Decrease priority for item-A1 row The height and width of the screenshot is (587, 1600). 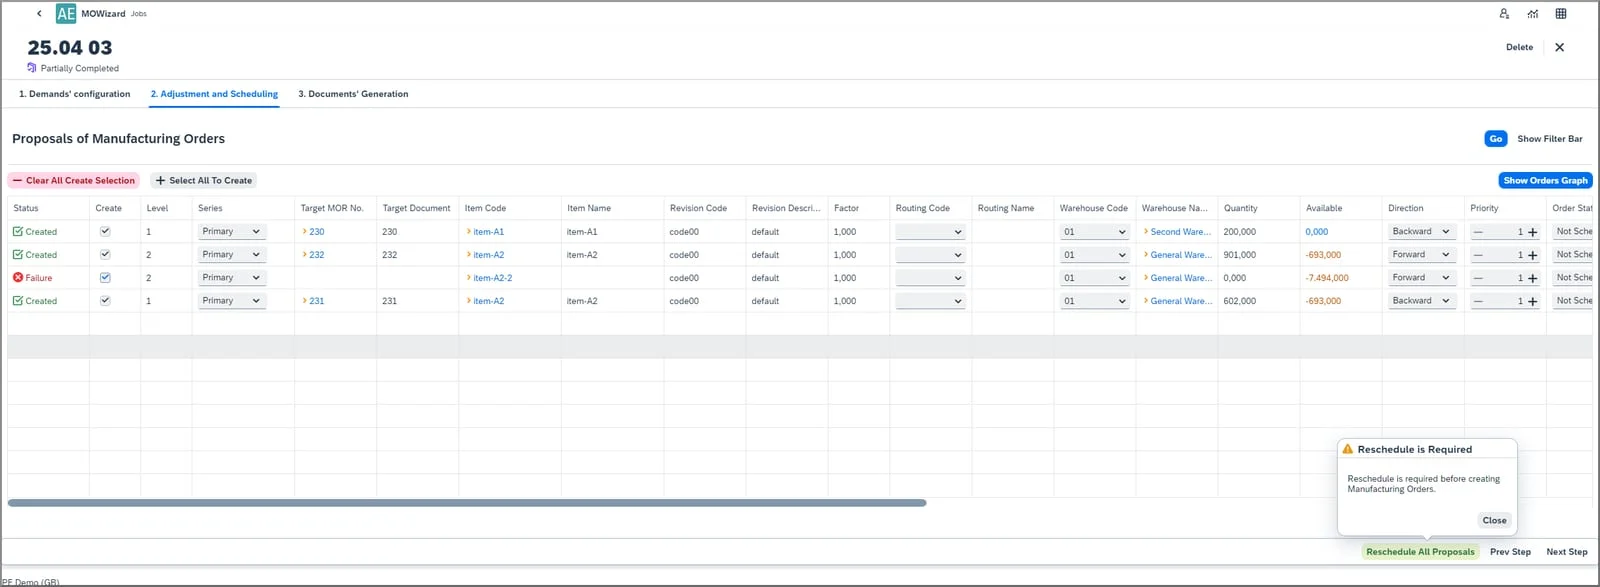(1478, 232)
